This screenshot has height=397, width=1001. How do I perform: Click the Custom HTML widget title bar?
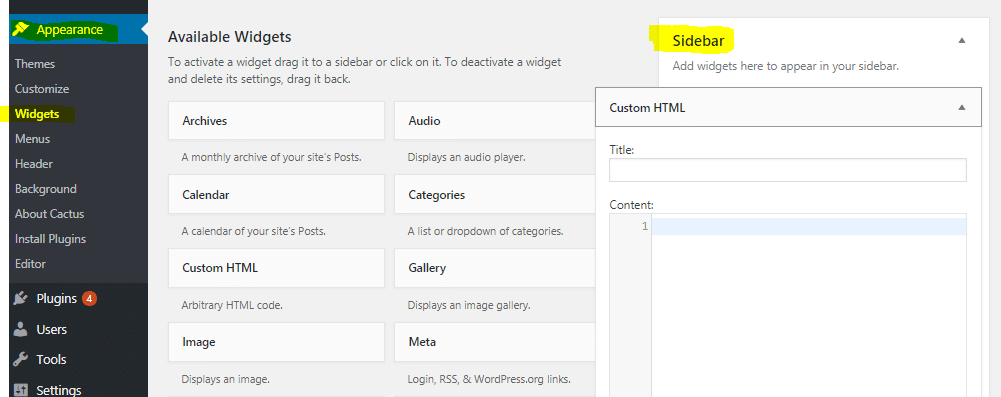pos(788,107)
